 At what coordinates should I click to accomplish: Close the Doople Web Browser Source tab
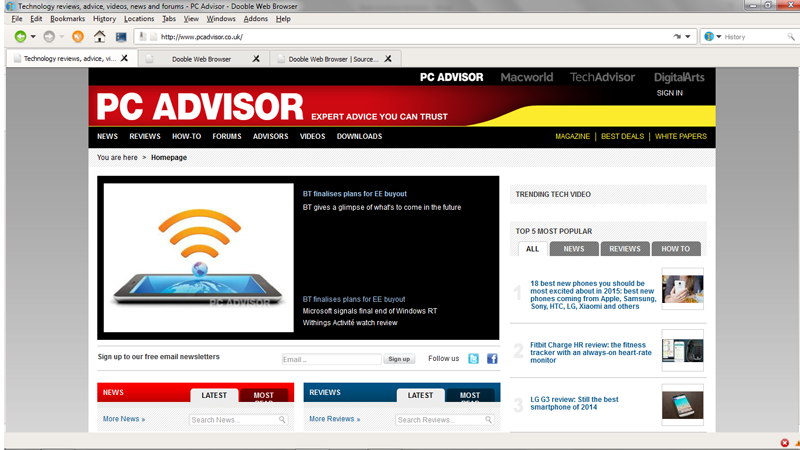[x=388, y=59]
